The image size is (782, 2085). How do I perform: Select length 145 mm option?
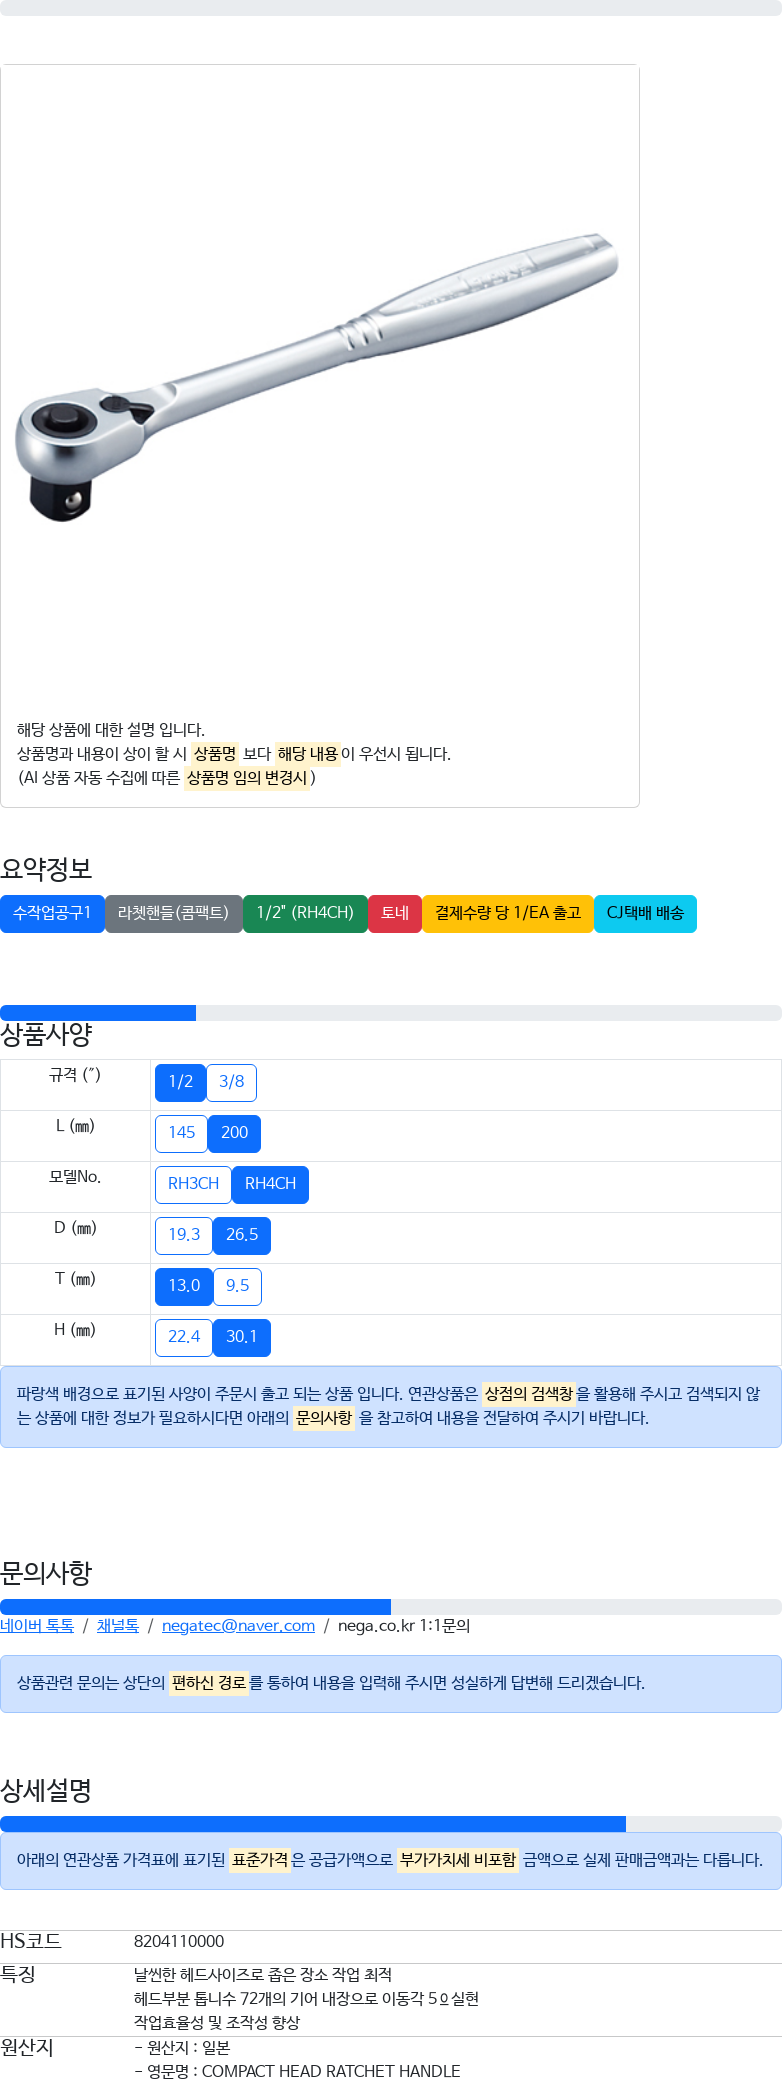point(182,1133)
